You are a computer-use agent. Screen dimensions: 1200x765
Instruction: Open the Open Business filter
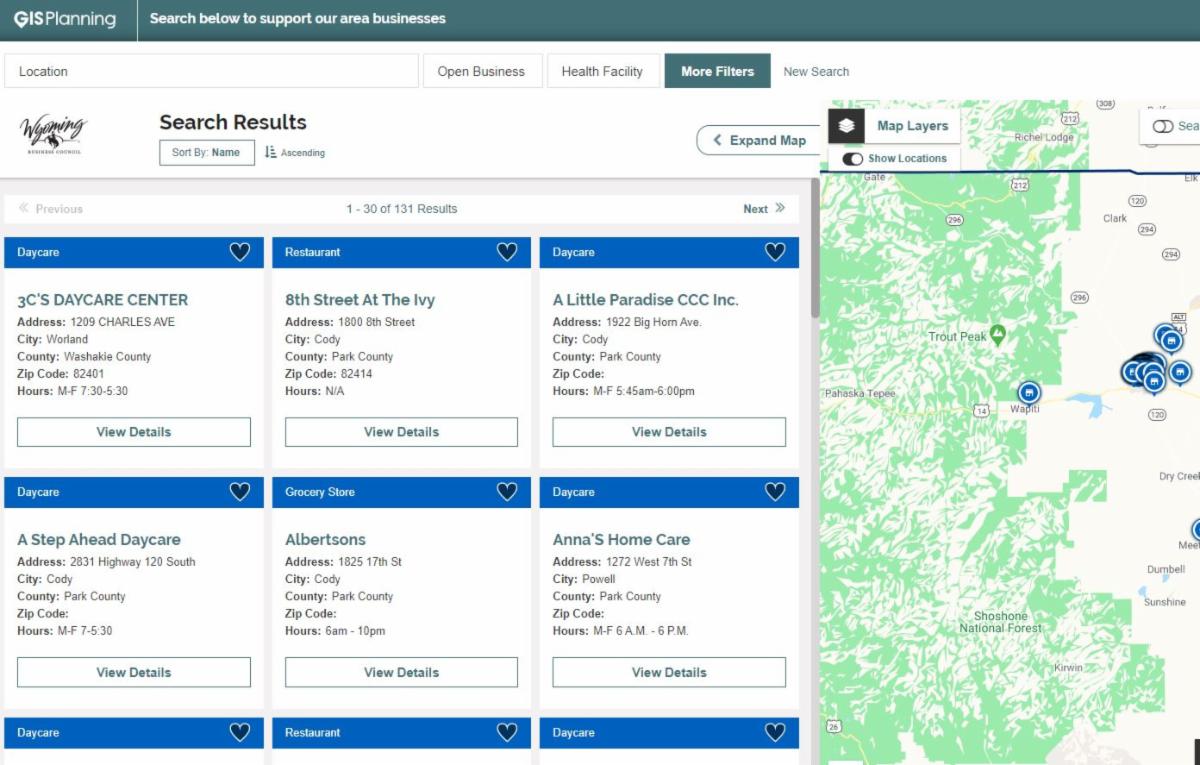(481, 71)
